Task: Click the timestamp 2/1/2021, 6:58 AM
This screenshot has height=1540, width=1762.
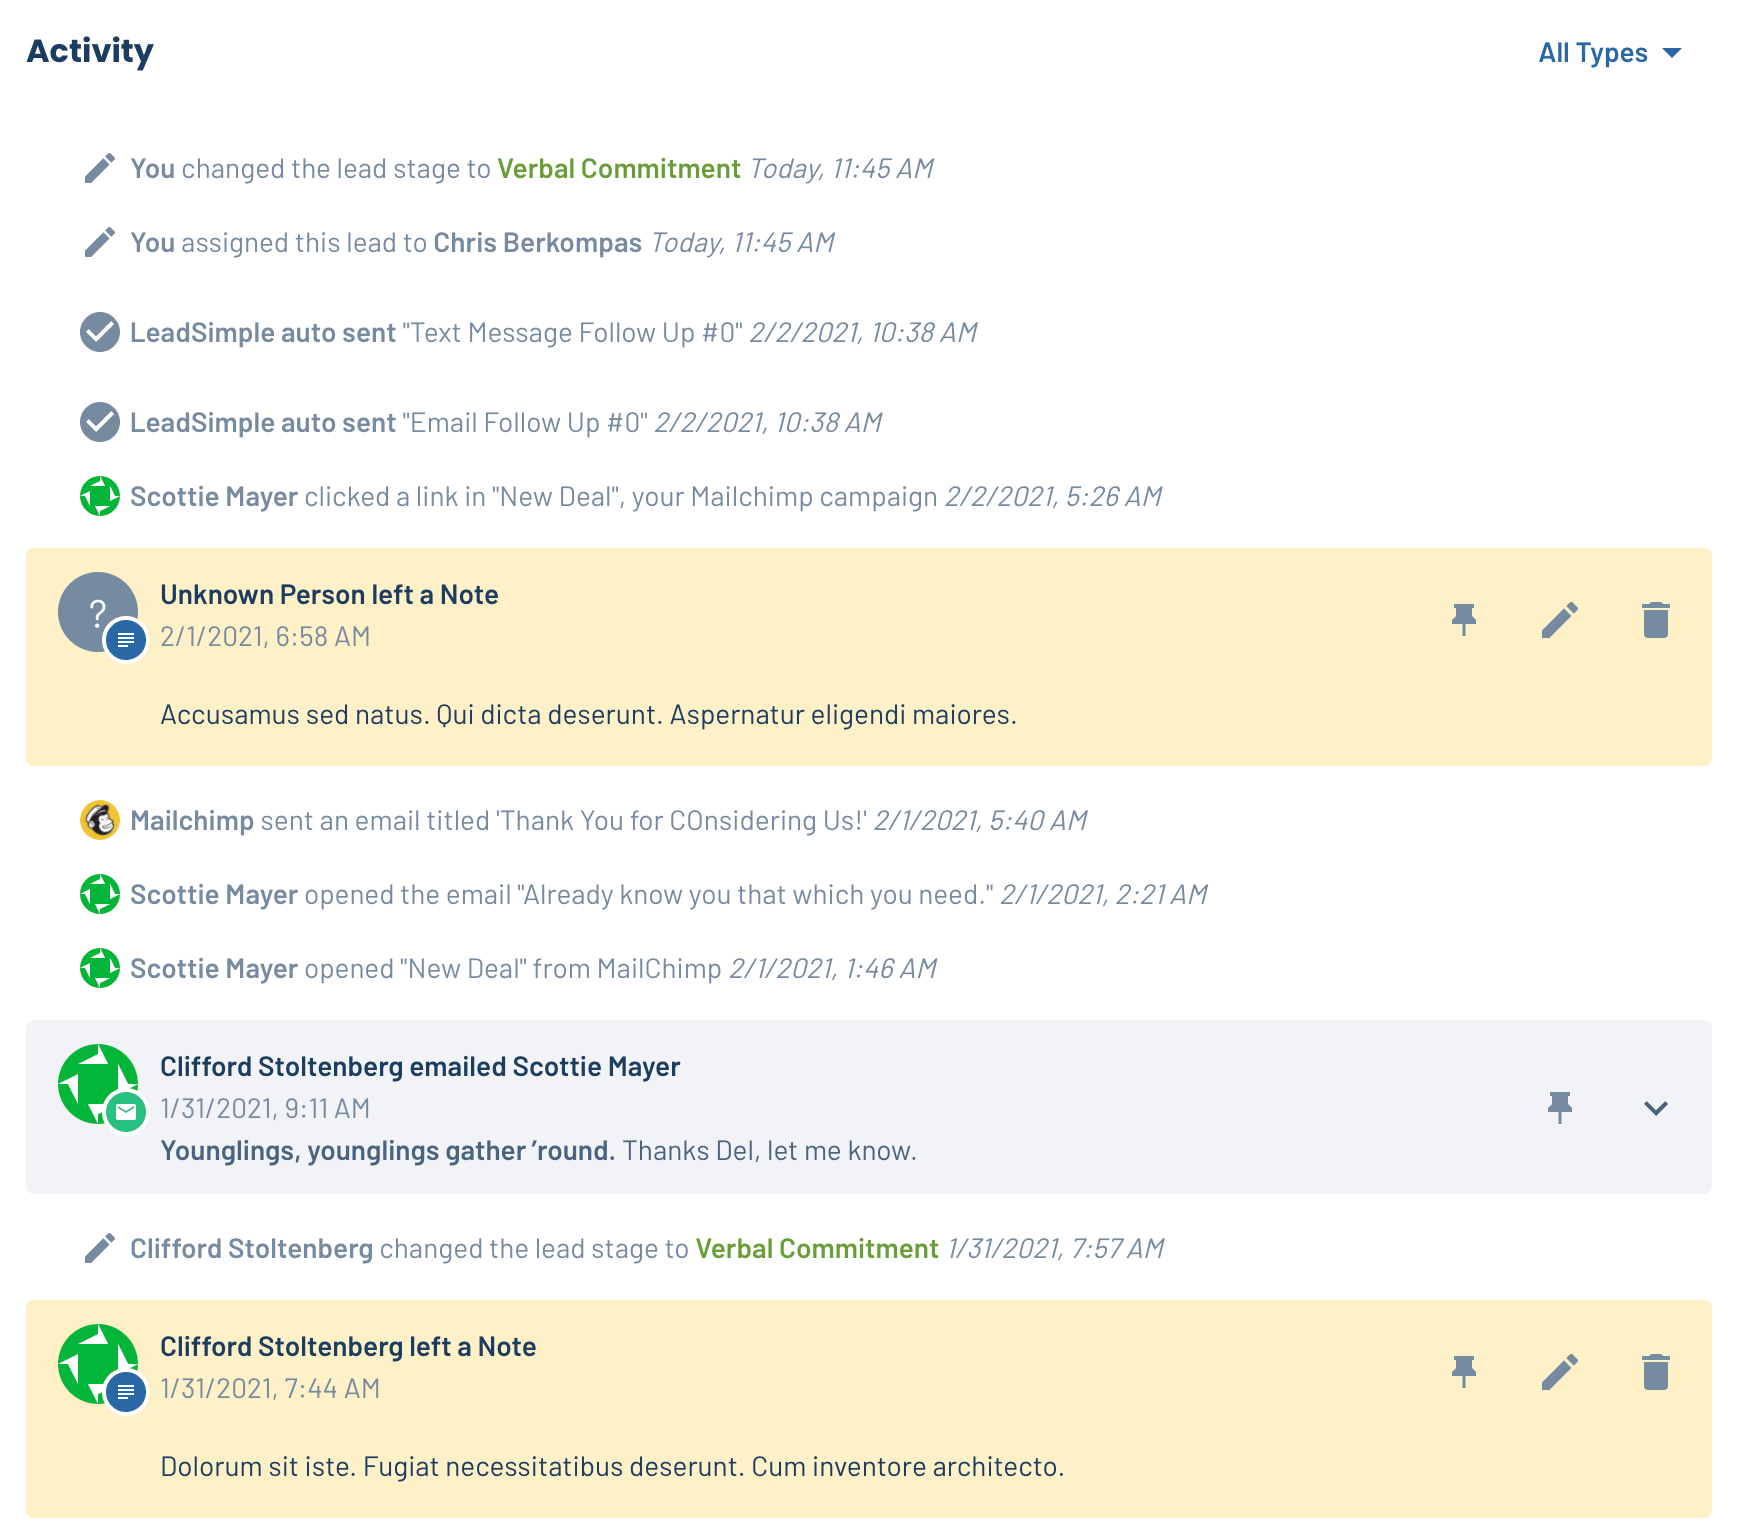Action: (265, 637)
